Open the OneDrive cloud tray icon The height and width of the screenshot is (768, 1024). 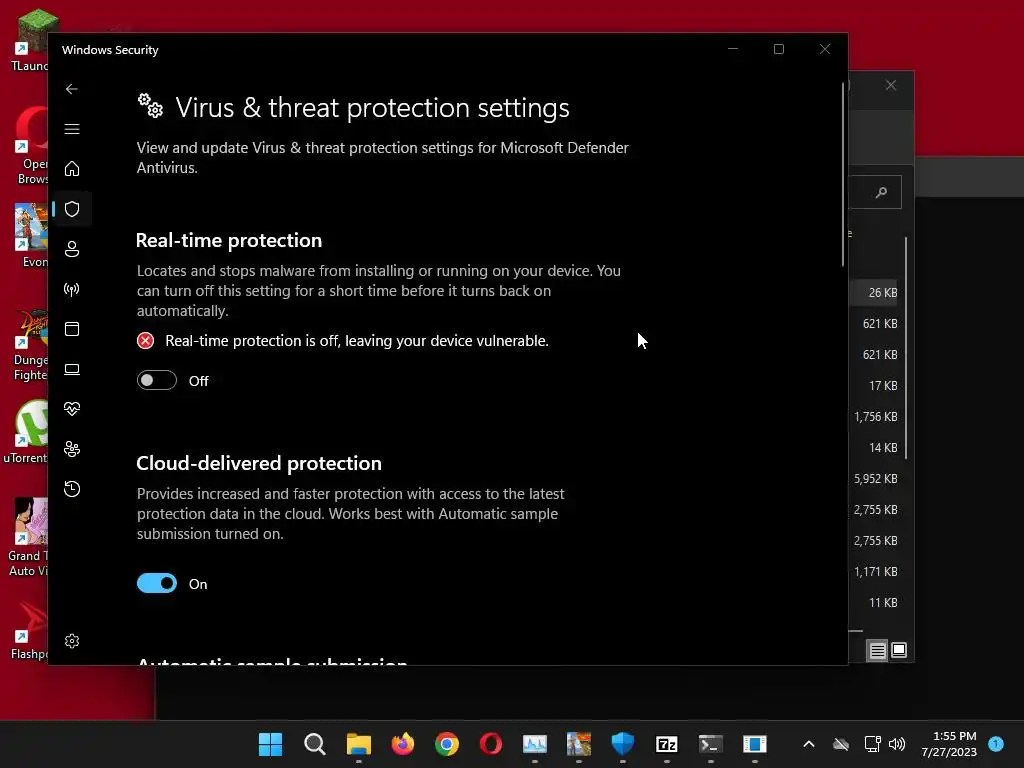841,744
